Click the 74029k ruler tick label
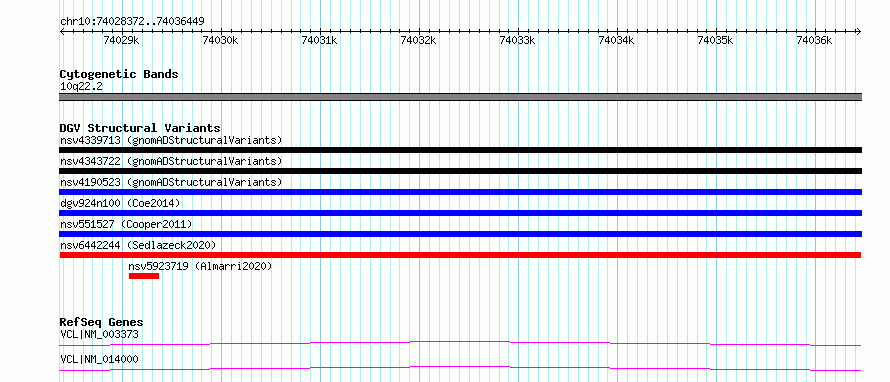The image size is (890, 382). click(122, 40)
